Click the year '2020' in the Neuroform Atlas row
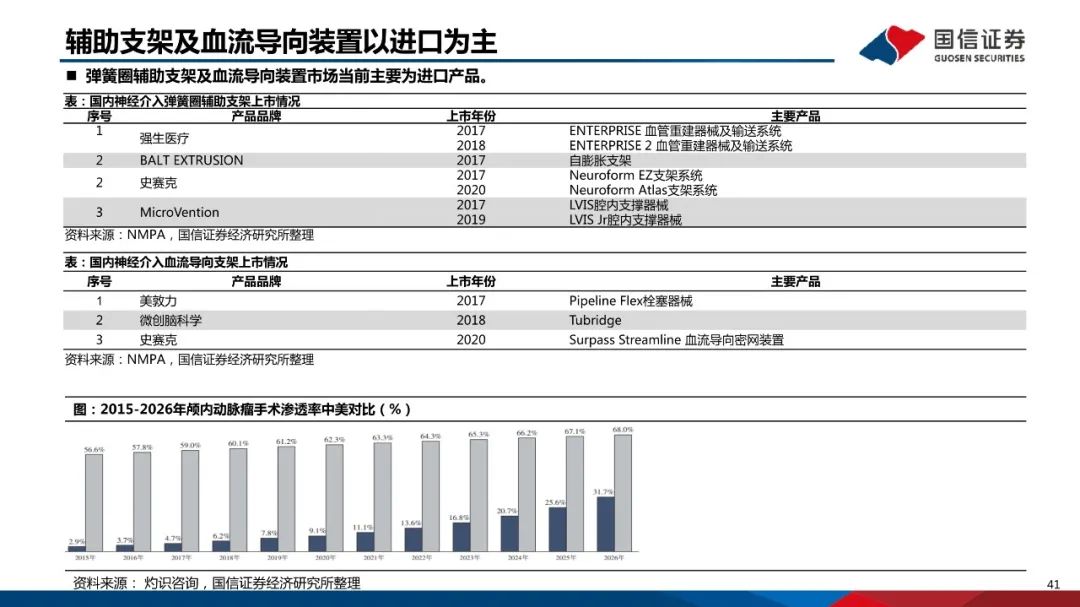This screenshot has width=1080, height=607. [x=471, y=189]
